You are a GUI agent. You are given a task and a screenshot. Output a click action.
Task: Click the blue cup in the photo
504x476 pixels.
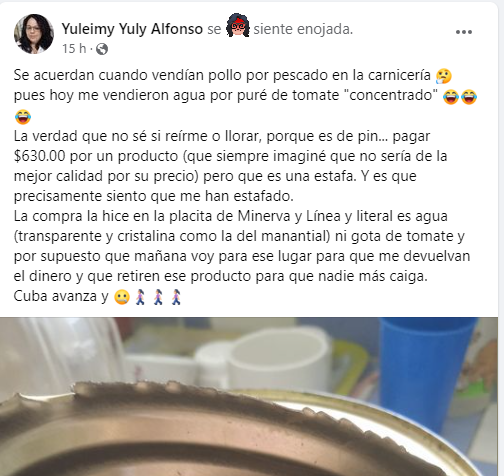(426, 370)
